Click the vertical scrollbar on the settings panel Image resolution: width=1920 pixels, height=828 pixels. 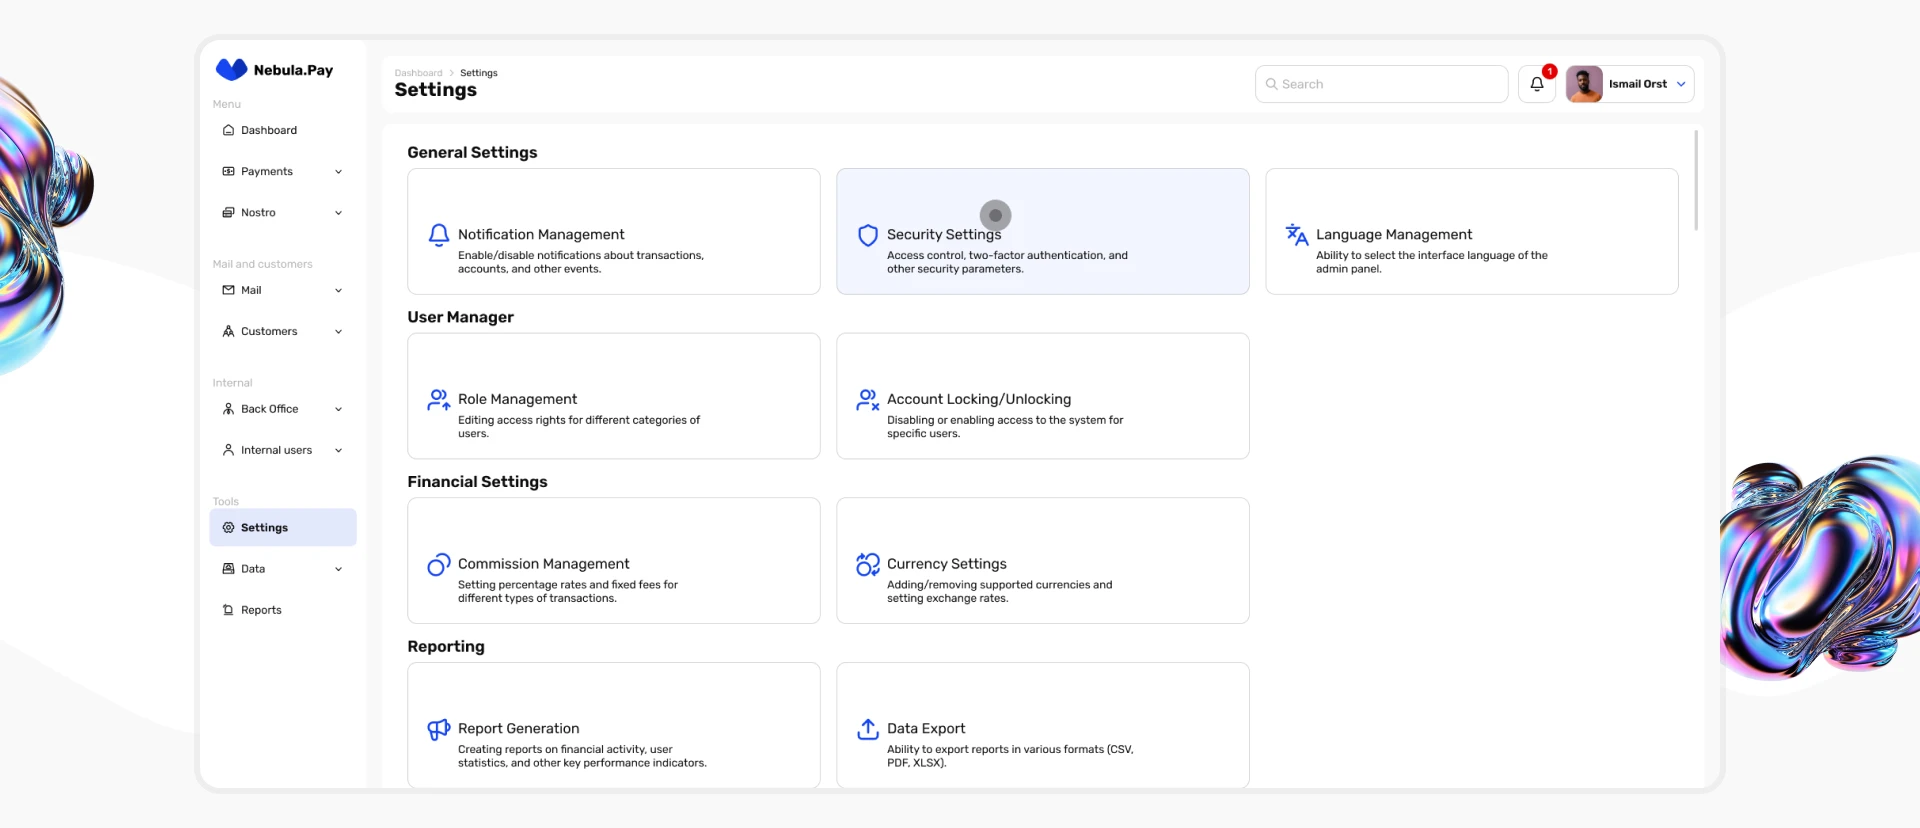point(1696,180)
